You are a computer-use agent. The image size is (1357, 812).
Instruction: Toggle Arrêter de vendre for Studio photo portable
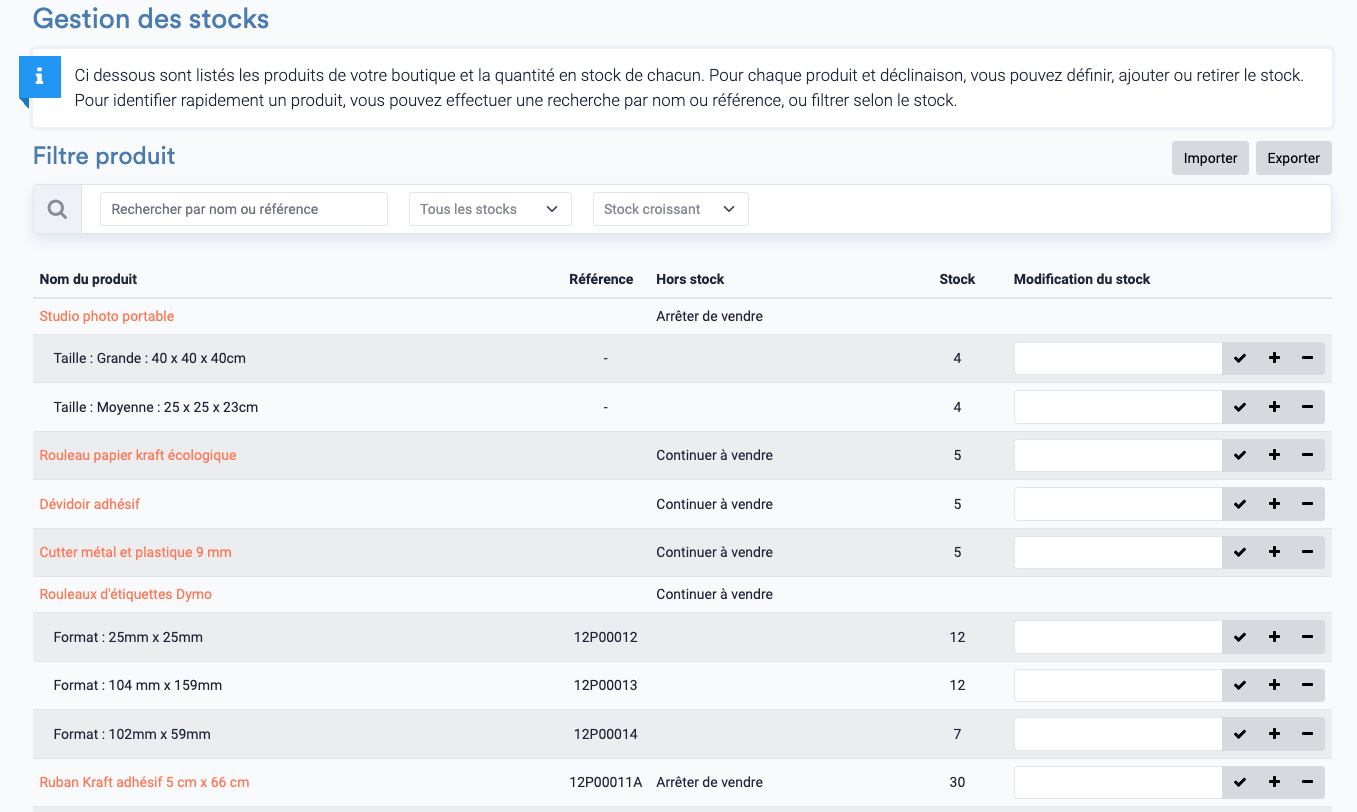[710, 315]
